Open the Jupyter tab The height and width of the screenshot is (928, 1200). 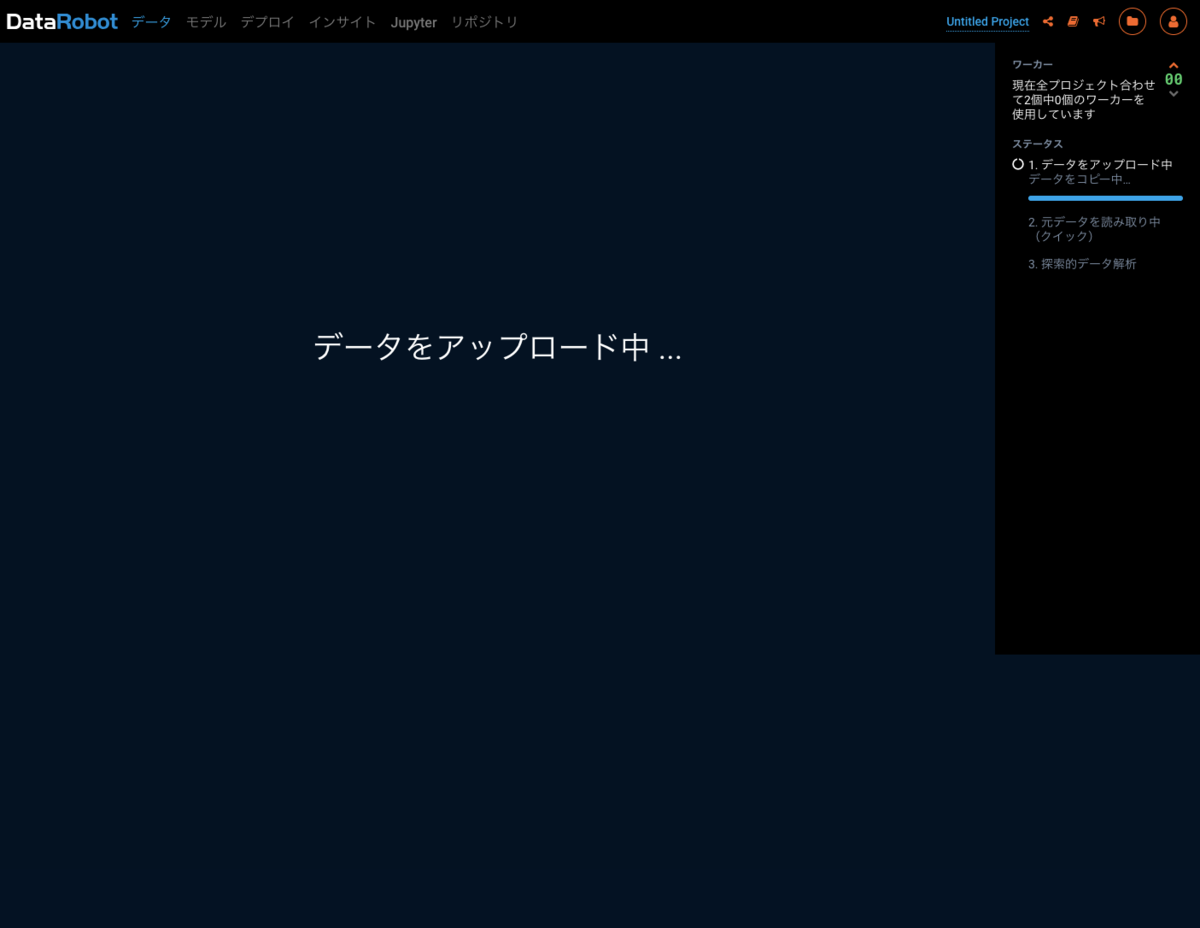(x=414, y=22)
